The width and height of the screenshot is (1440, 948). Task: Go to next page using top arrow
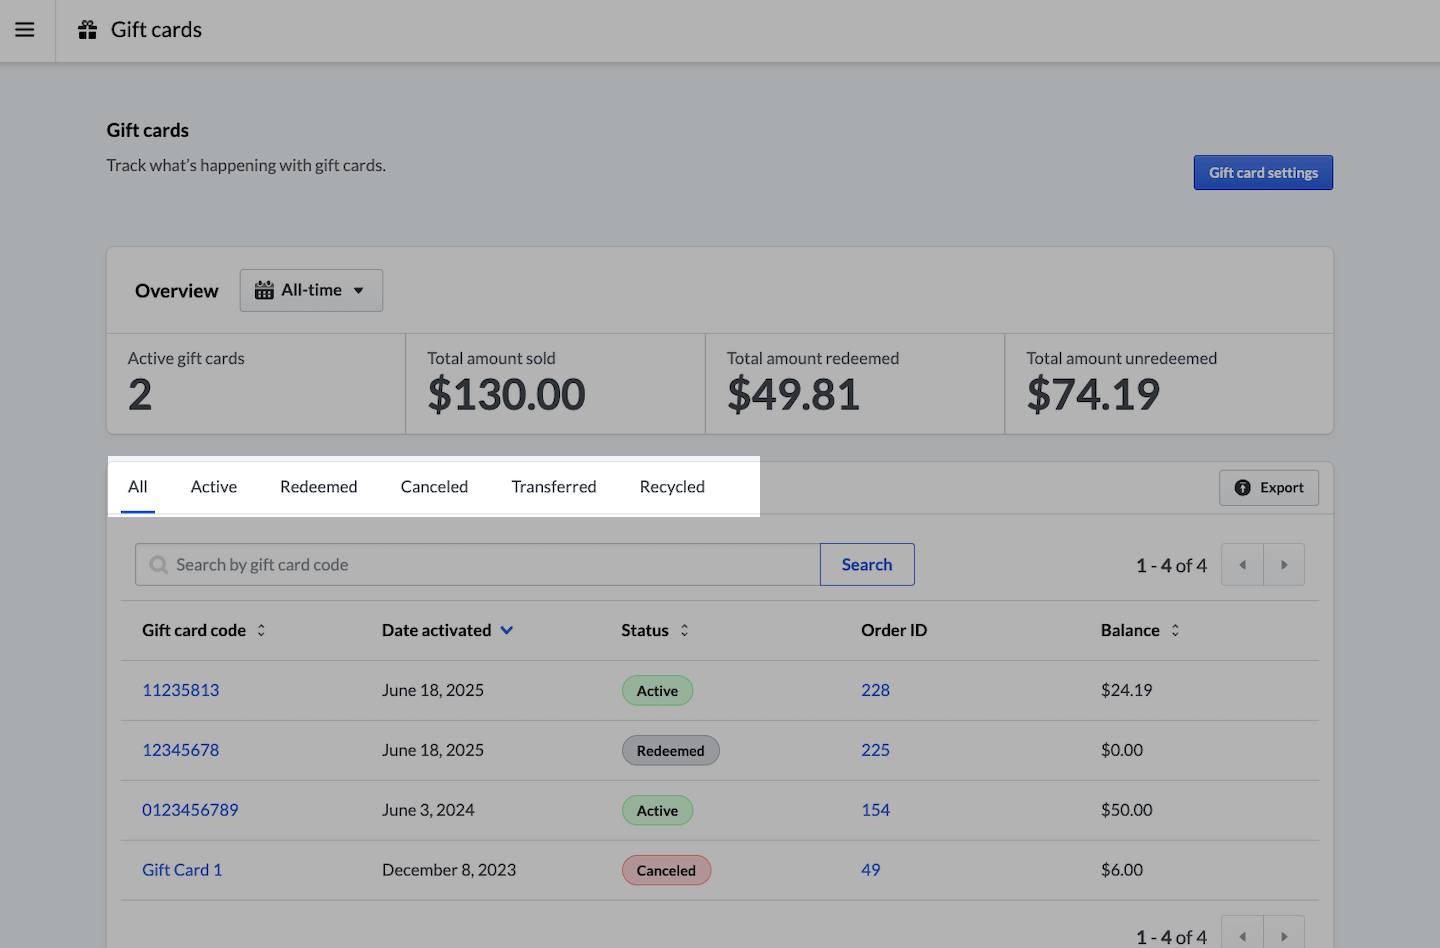1284,565
